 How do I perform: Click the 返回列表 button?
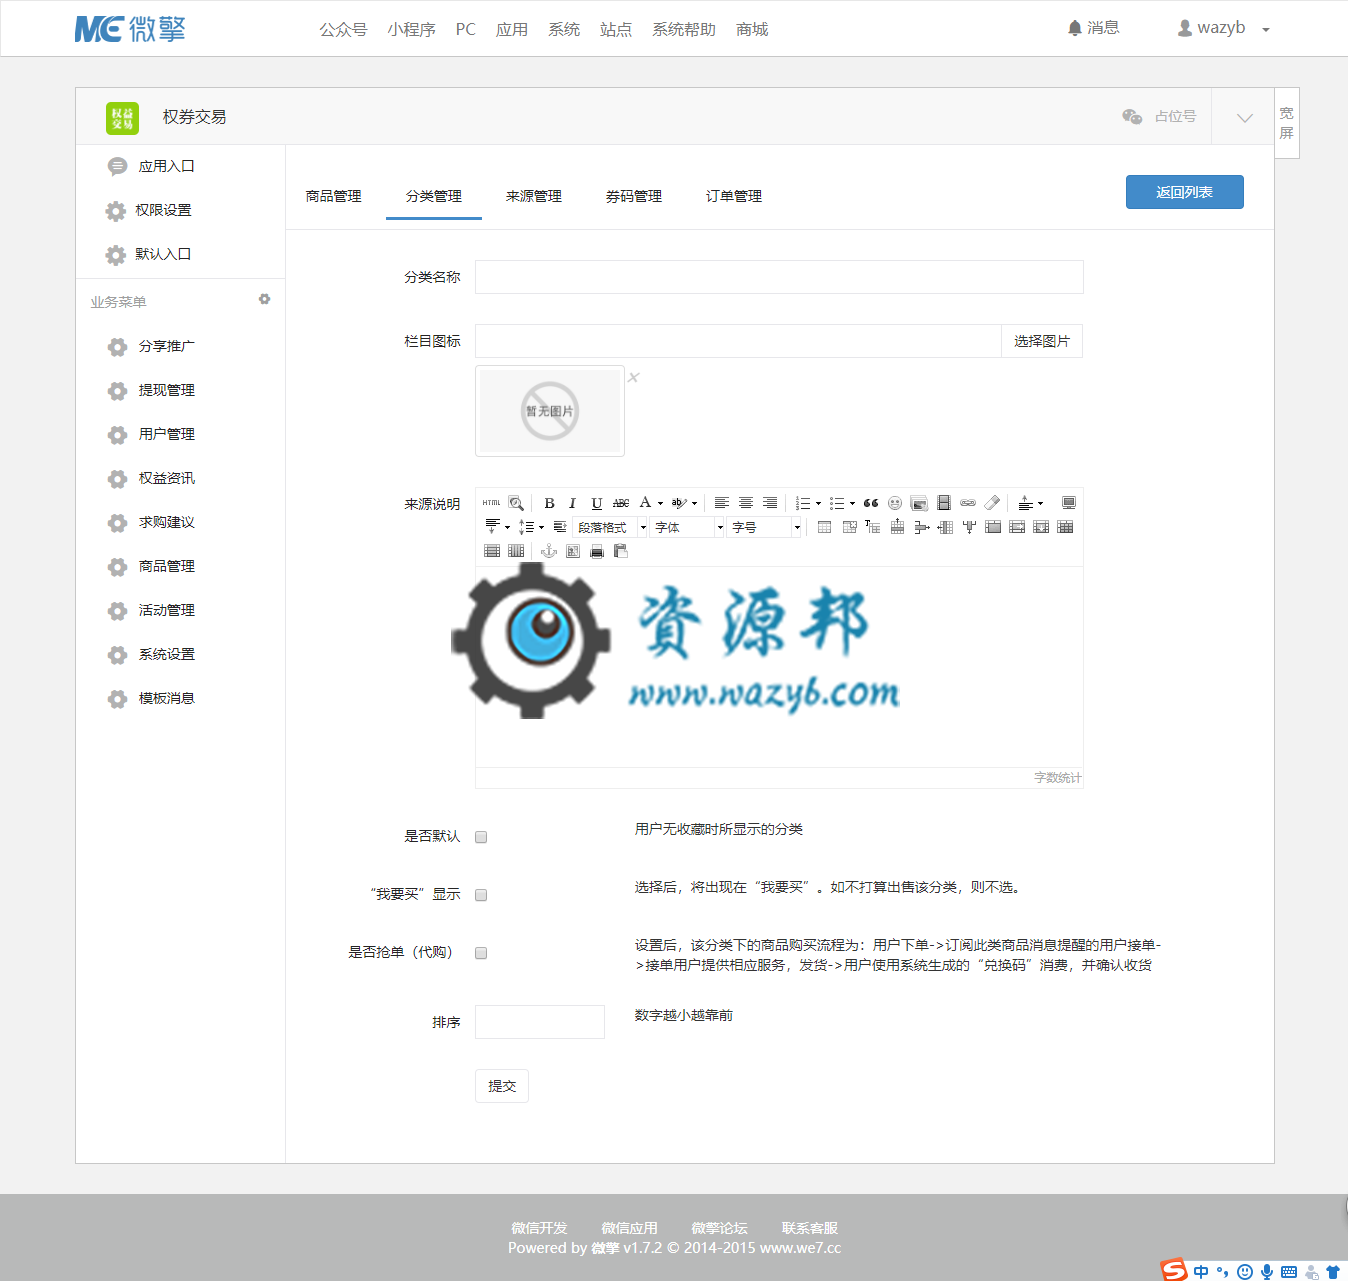pos(1185,192)
